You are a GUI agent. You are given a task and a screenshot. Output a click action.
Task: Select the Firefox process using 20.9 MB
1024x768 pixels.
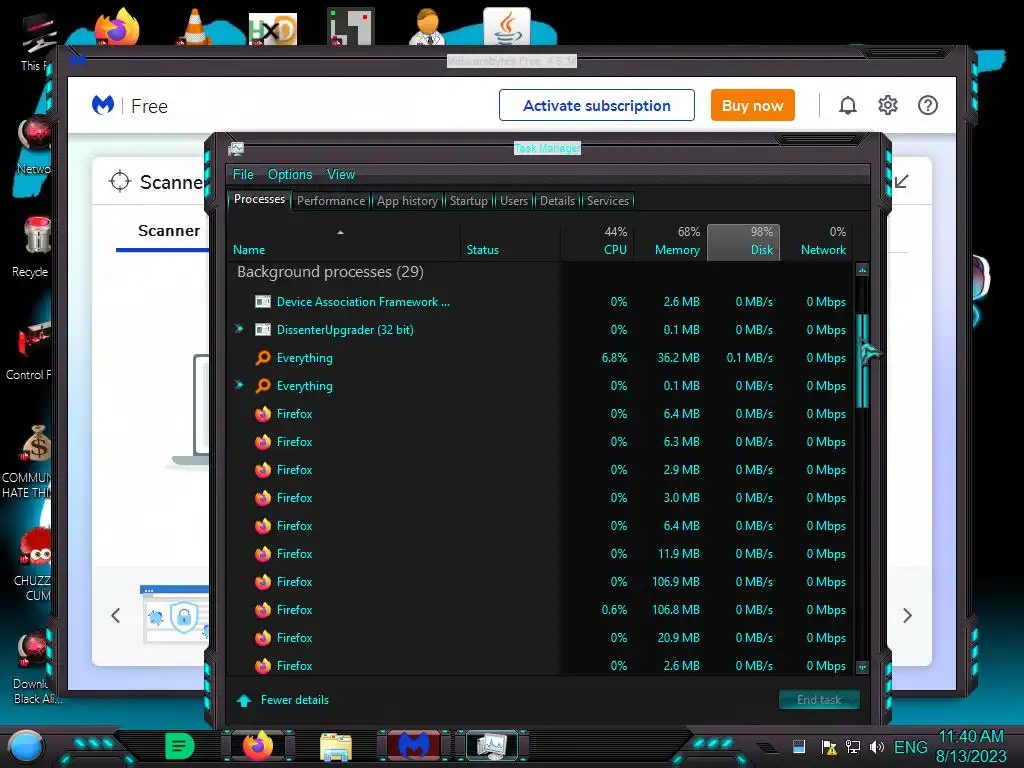click(540, 638)
